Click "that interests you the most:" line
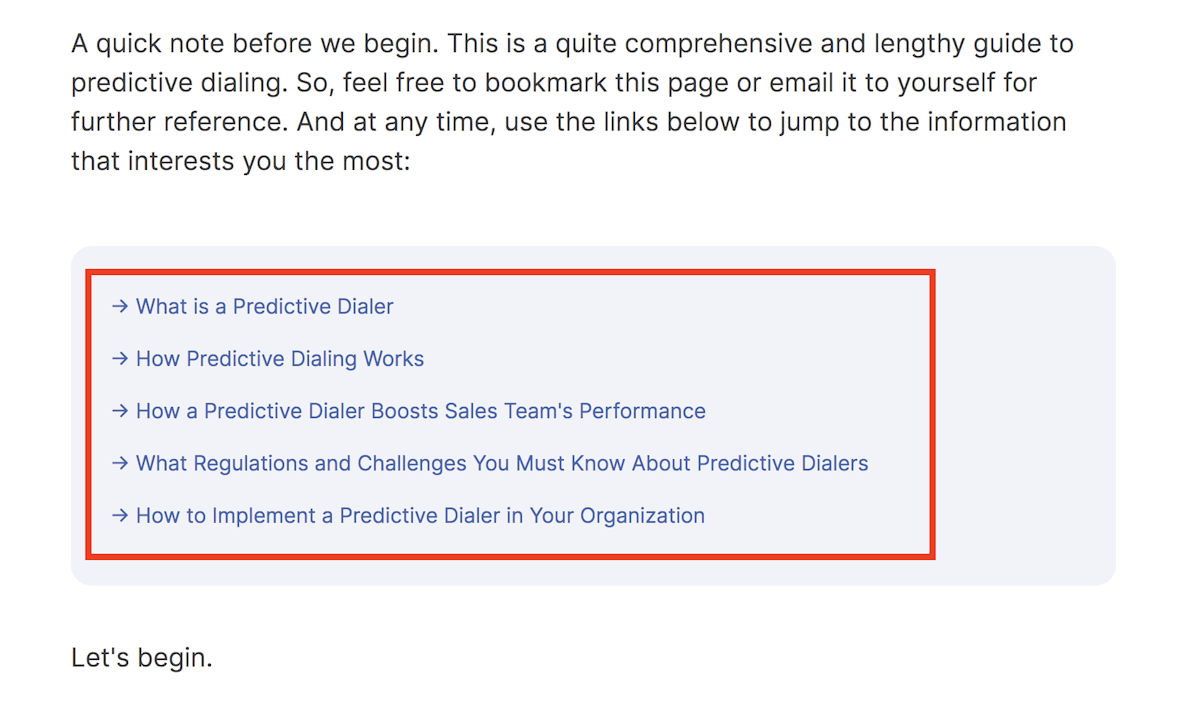The image size is (1200, 727). coord(241,161)
